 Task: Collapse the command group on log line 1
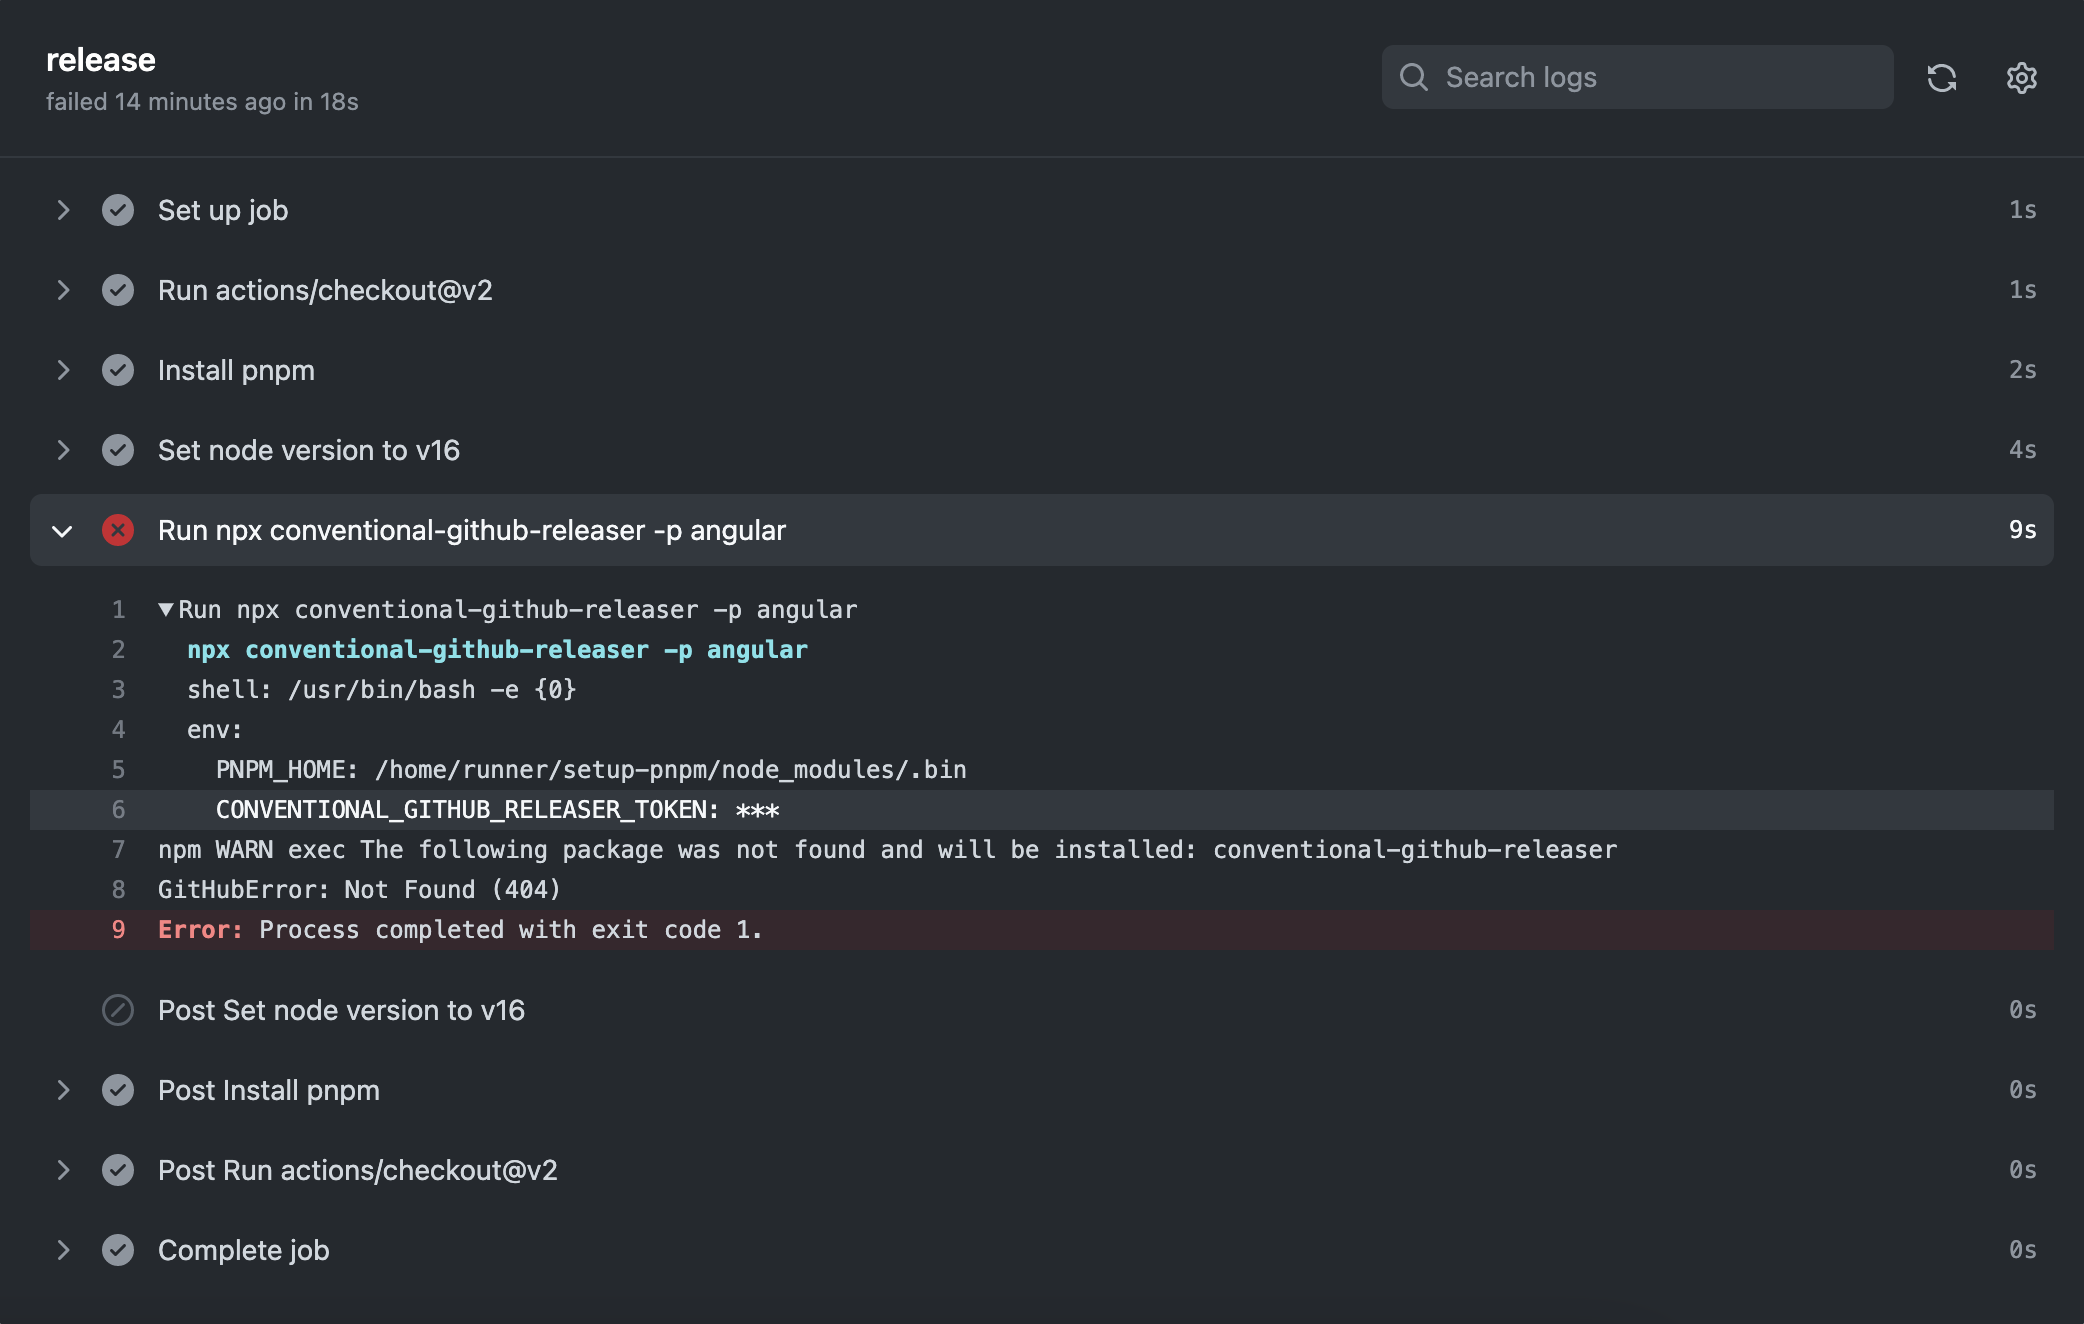point(166,609)
